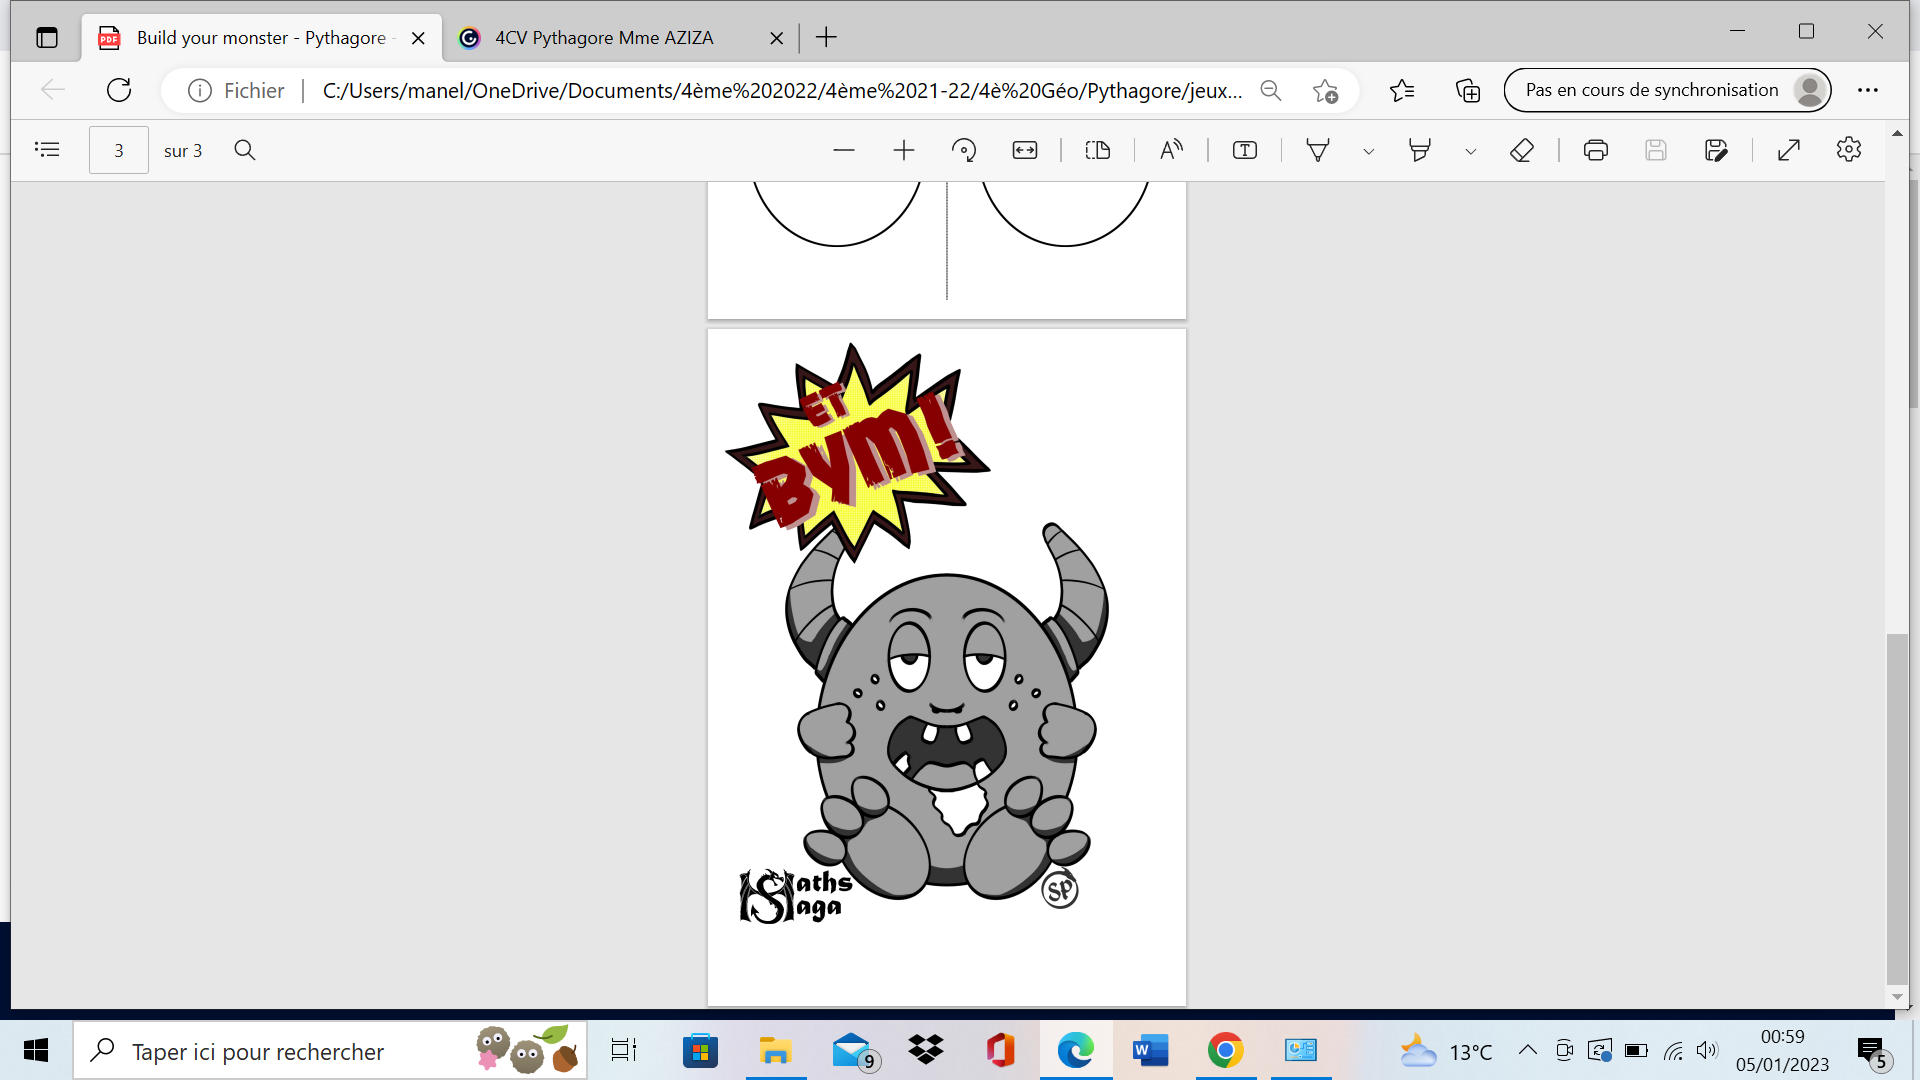The image size is (1920, 1080).
Task: Toggle the Highlight tool
Action: [x=1419, y=150]
